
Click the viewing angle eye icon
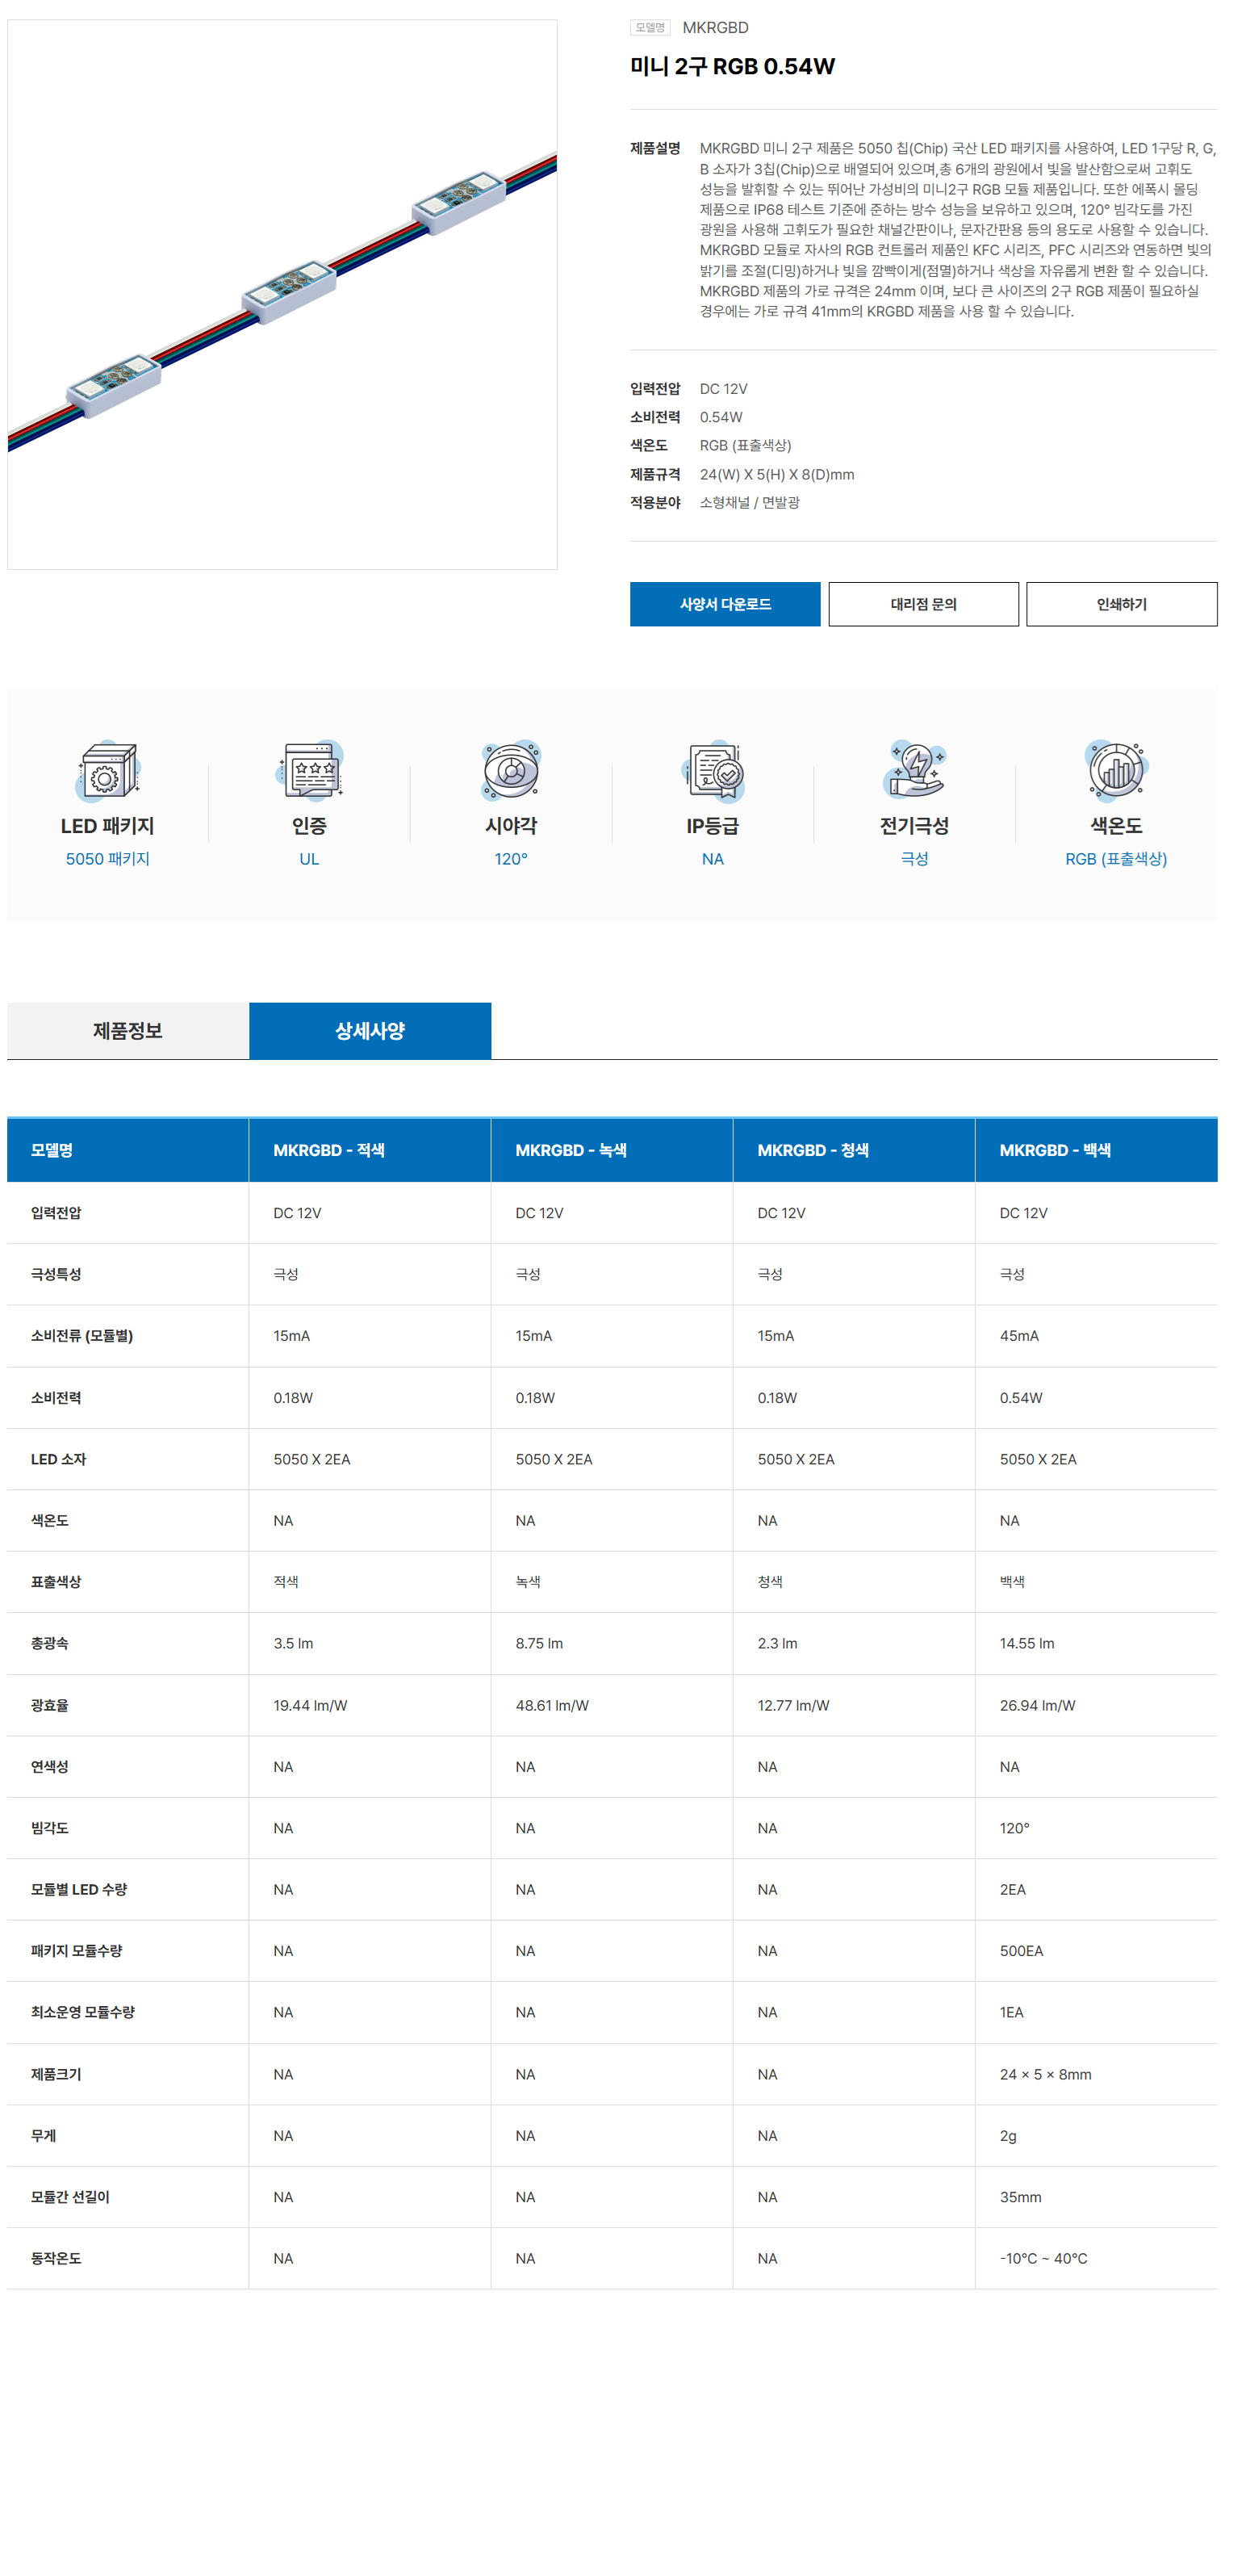click(x=511, y=771)
